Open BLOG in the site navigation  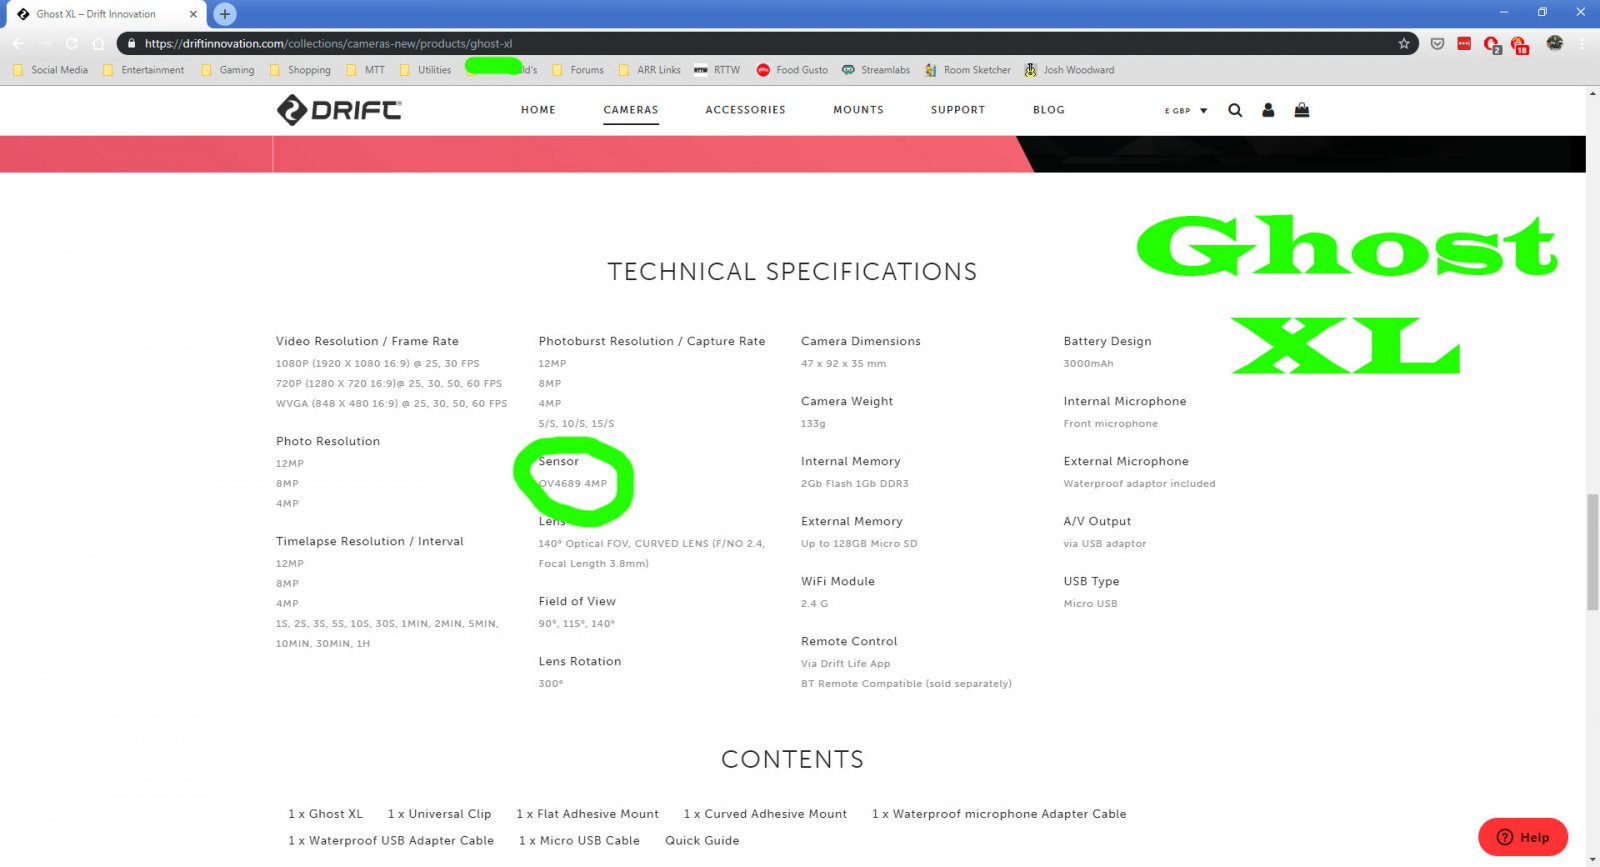click(x=1049, y=110)
